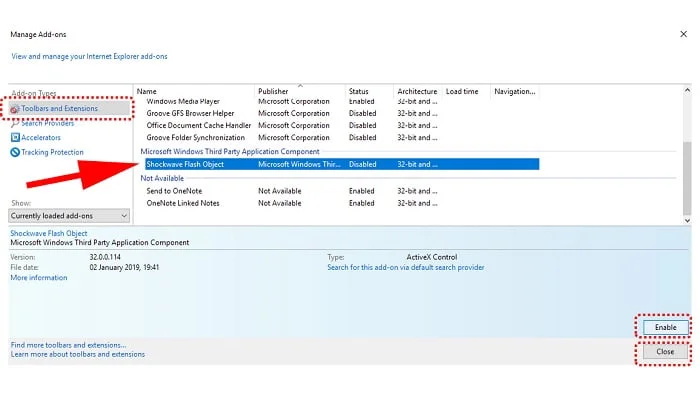Viewport: 700px width, 393px height.
Task: Sort by Architecture column header
Action: click(417, 92)
